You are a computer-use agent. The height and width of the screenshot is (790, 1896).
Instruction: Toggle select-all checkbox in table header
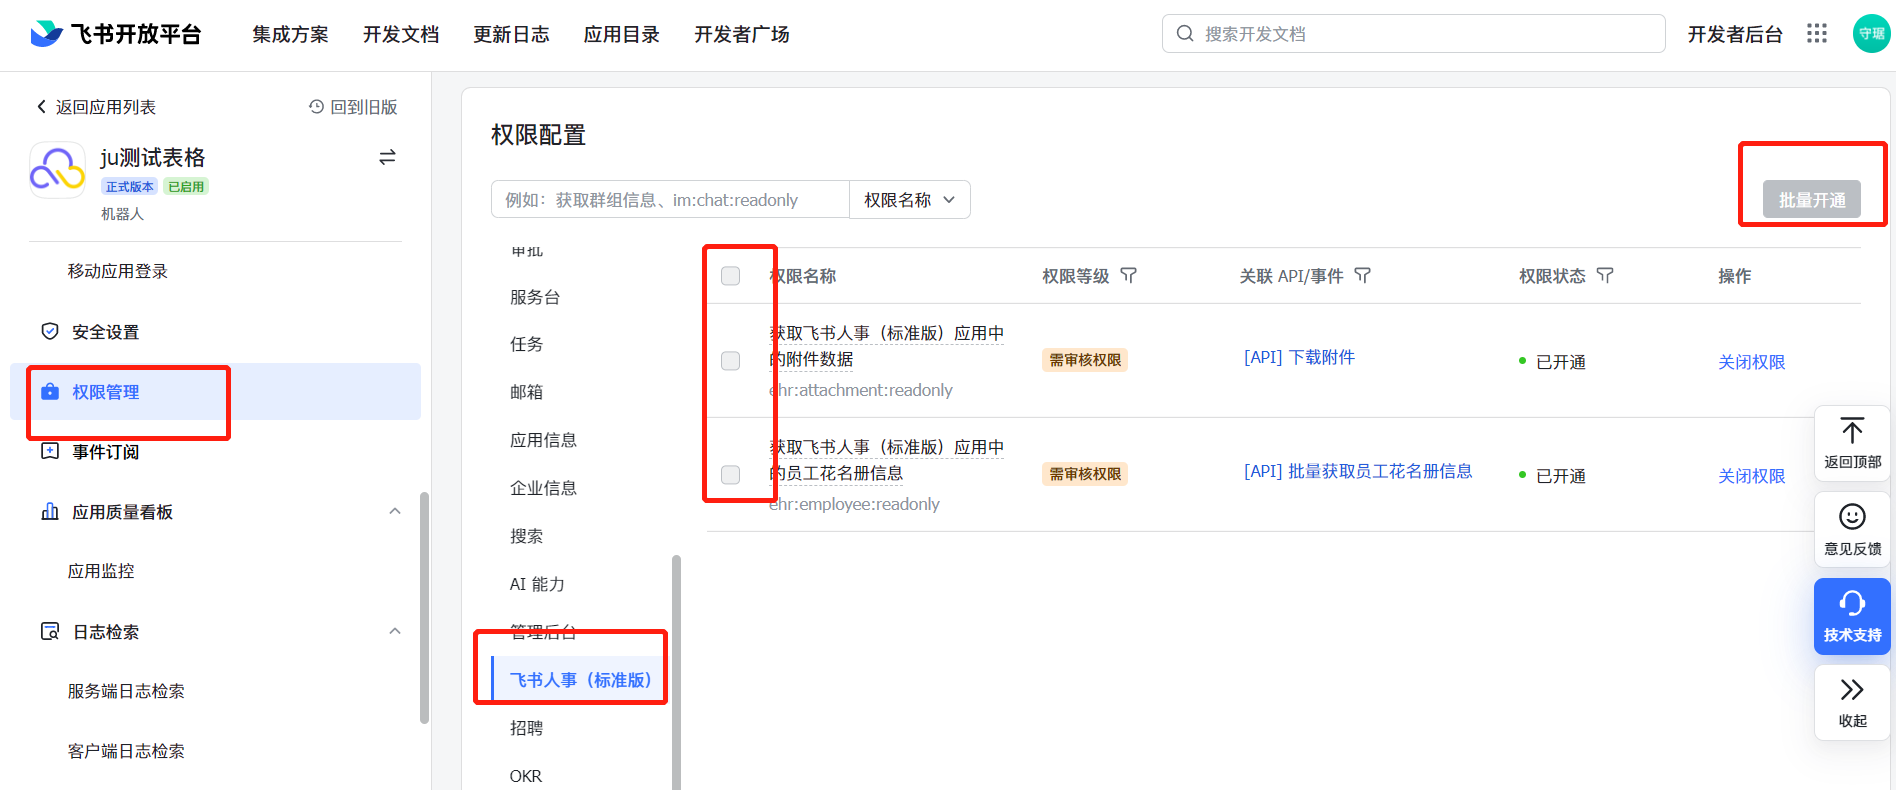731,276
